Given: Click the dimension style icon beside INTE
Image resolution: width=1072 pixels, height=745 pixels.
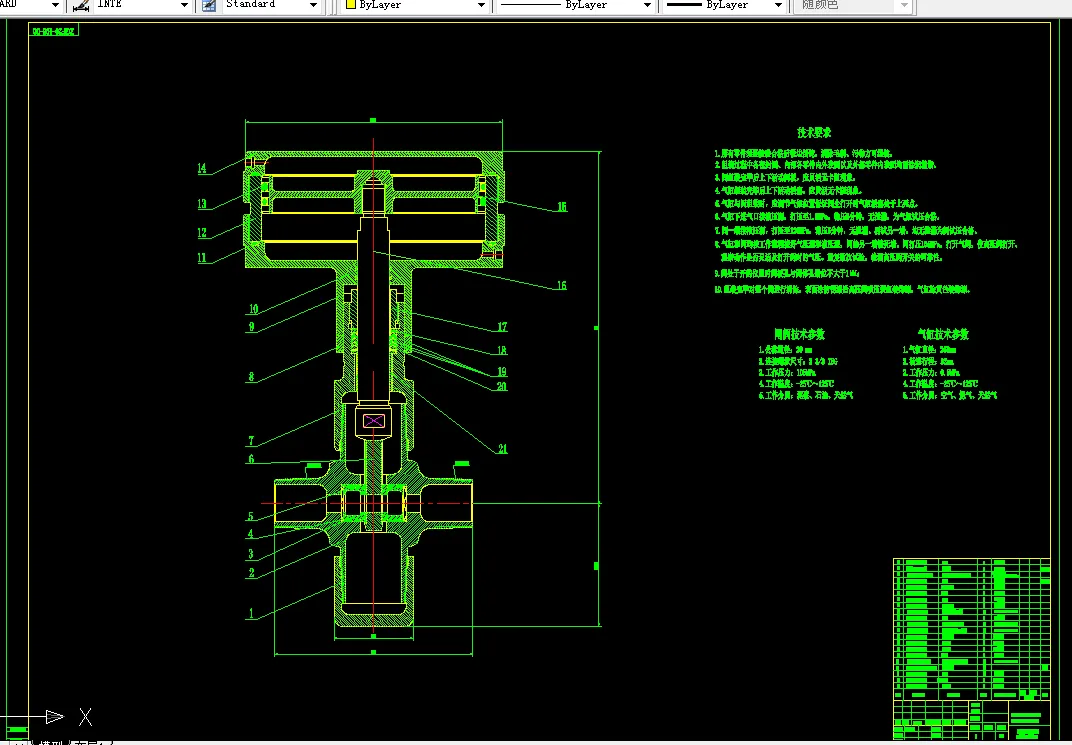Looking at the screenshot, I should (81, 5).
